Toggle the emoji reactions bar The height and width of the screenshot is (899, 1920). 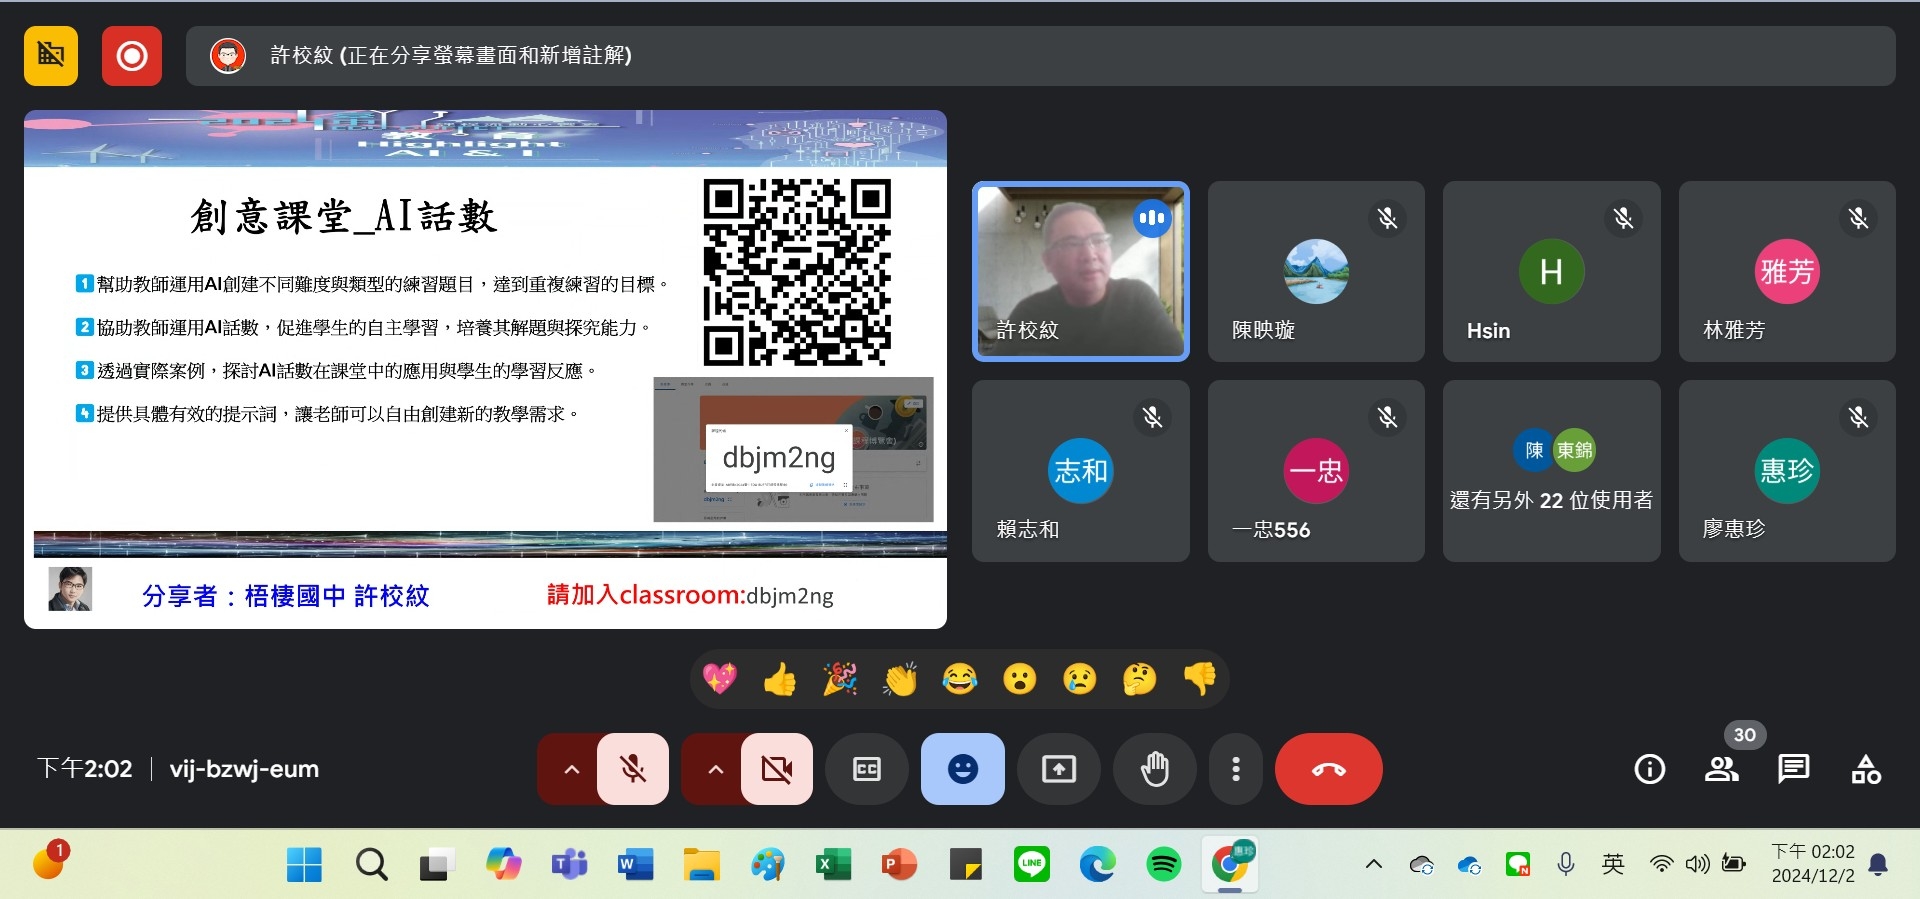(x=962, y=769)
